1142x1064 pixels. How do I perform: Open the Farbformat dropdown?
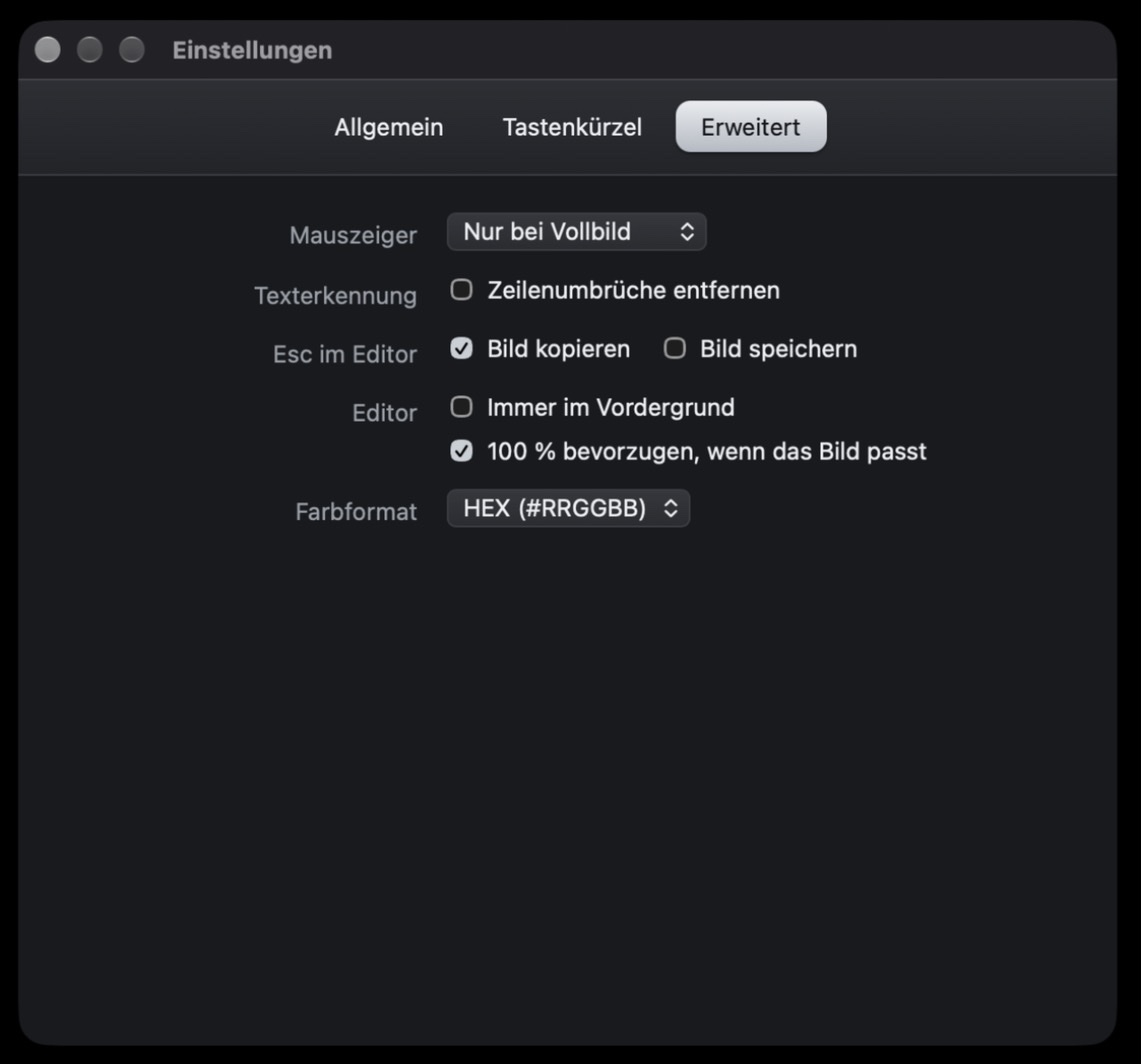click(568, 508)
